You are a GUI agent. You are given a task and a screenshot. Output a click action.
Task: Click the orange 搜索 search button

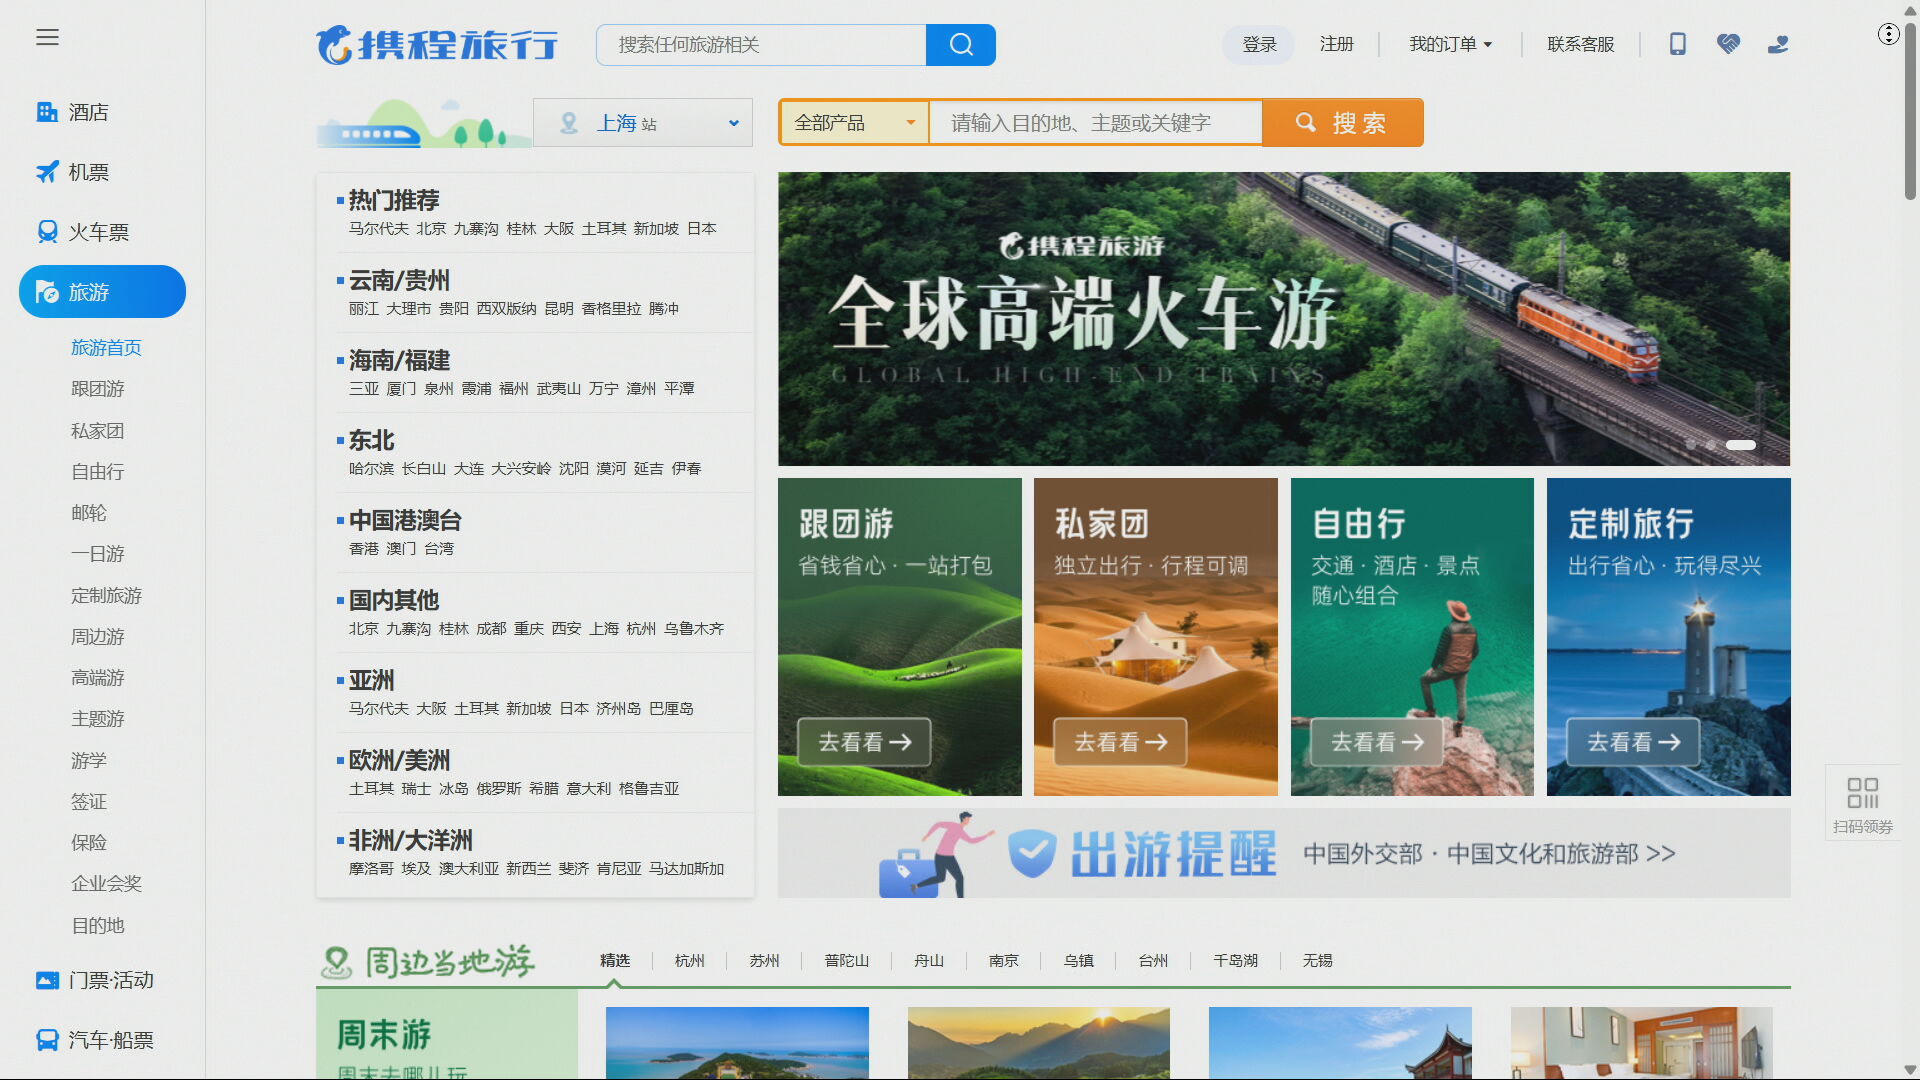pos(1343,123)
